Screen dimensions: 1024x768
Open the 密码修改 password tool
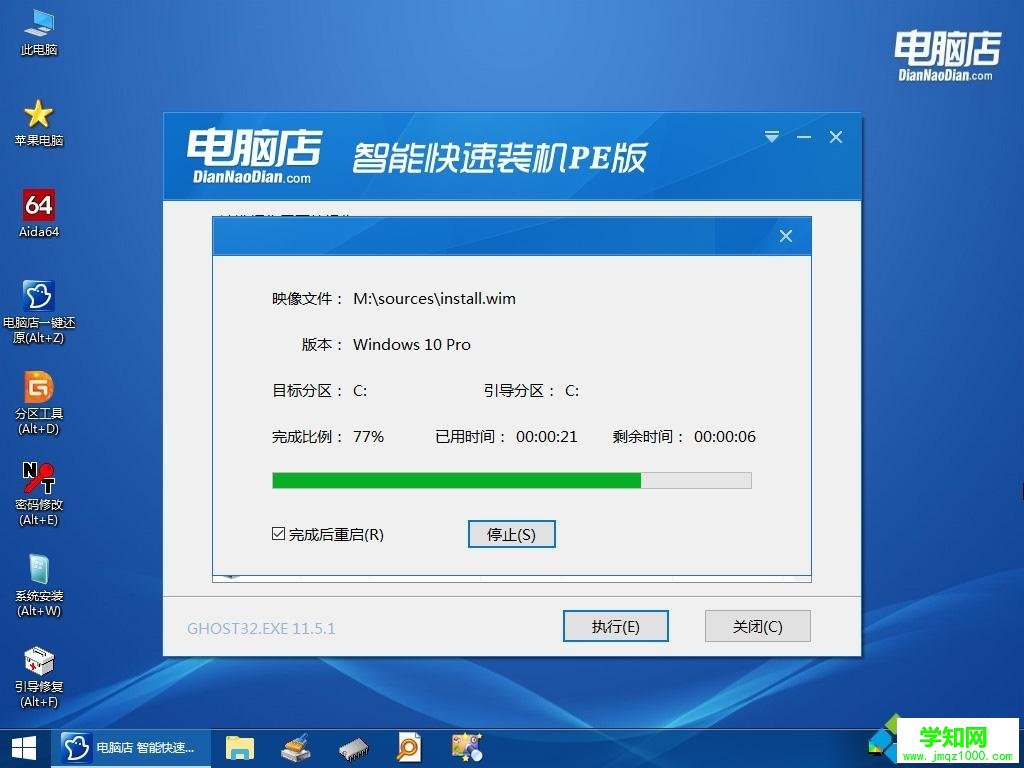coord(38,485)
